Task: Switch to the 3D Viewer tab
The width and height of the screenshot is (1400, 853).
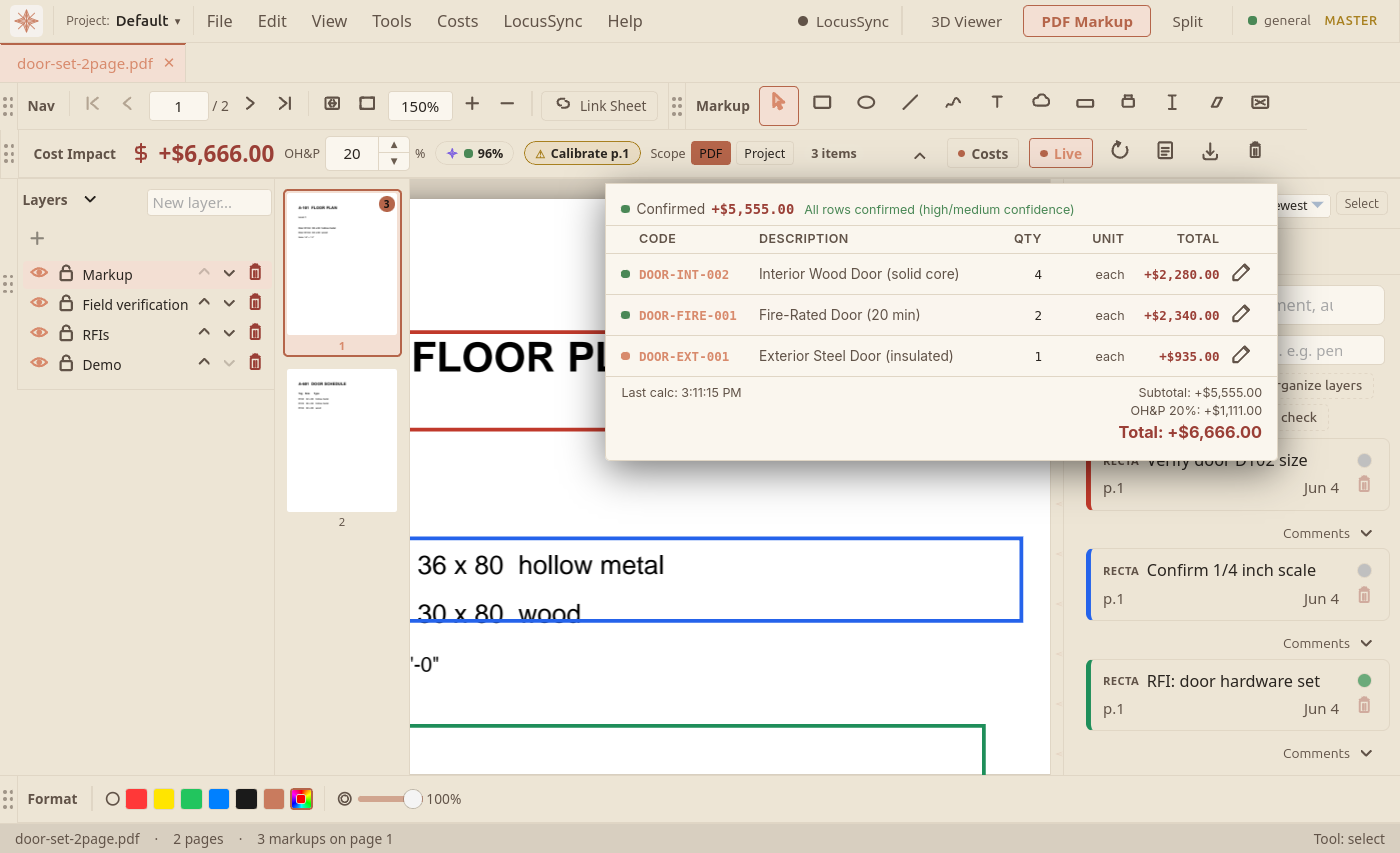Action: tap(965, 21)
